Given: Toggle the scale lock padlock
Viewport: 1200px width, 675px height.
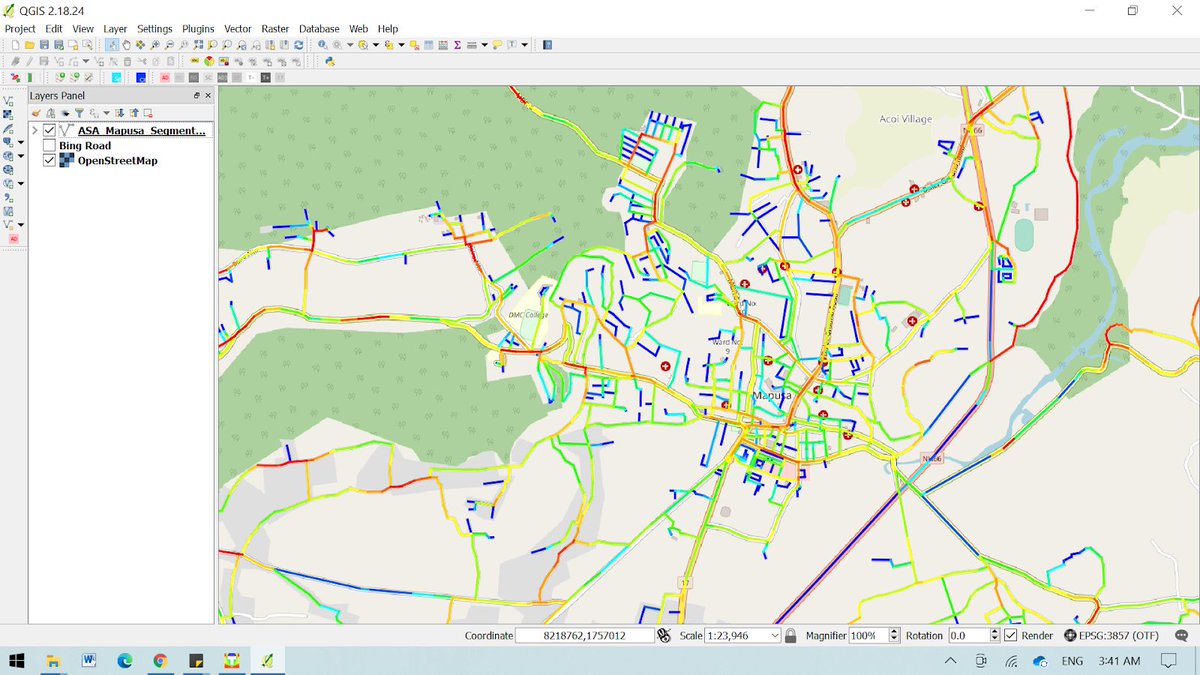Looking at the screenshot, I should [791, 635].
